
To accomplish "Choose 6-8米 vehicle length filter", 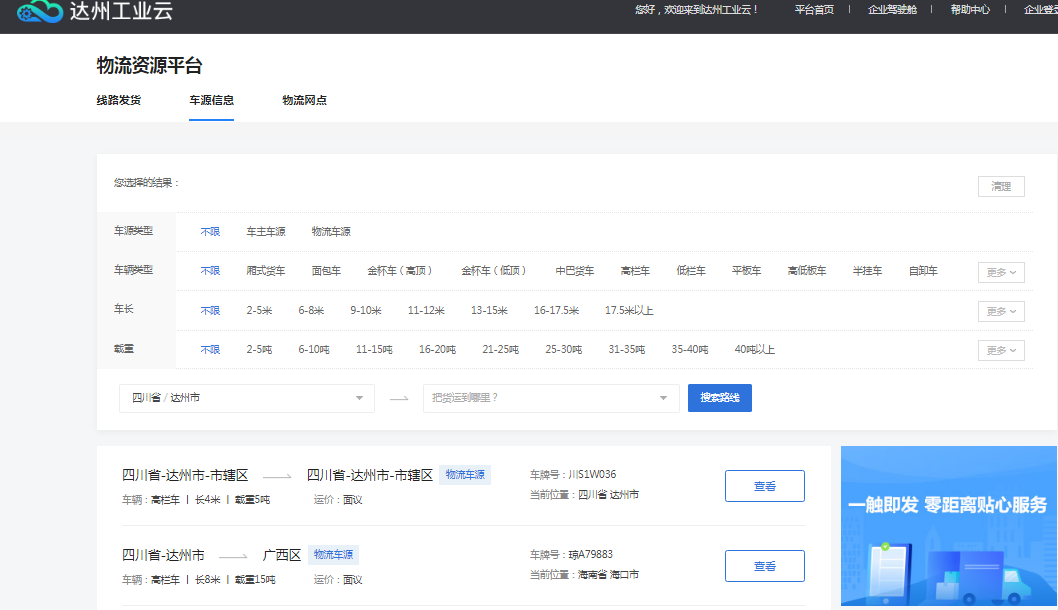I will coord(311,311).
